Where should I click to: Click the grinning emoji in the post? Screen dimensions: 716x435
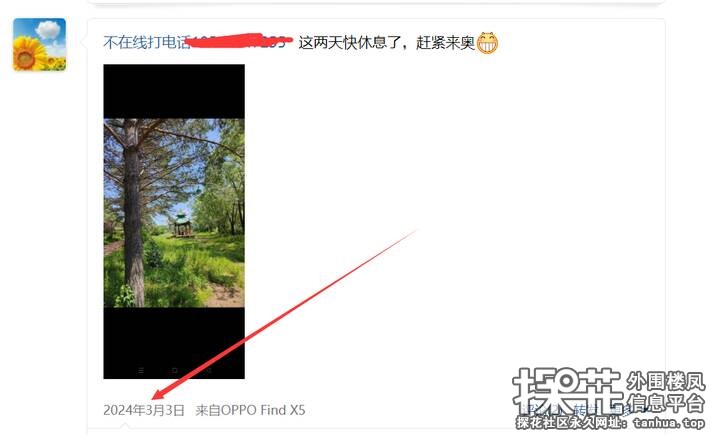[487, 43]
